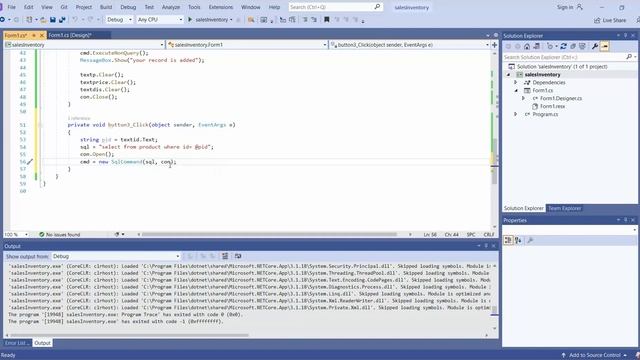The image size is (640, 360).
Task: Switch to Team Explorer tab
Action: (564, 208)
